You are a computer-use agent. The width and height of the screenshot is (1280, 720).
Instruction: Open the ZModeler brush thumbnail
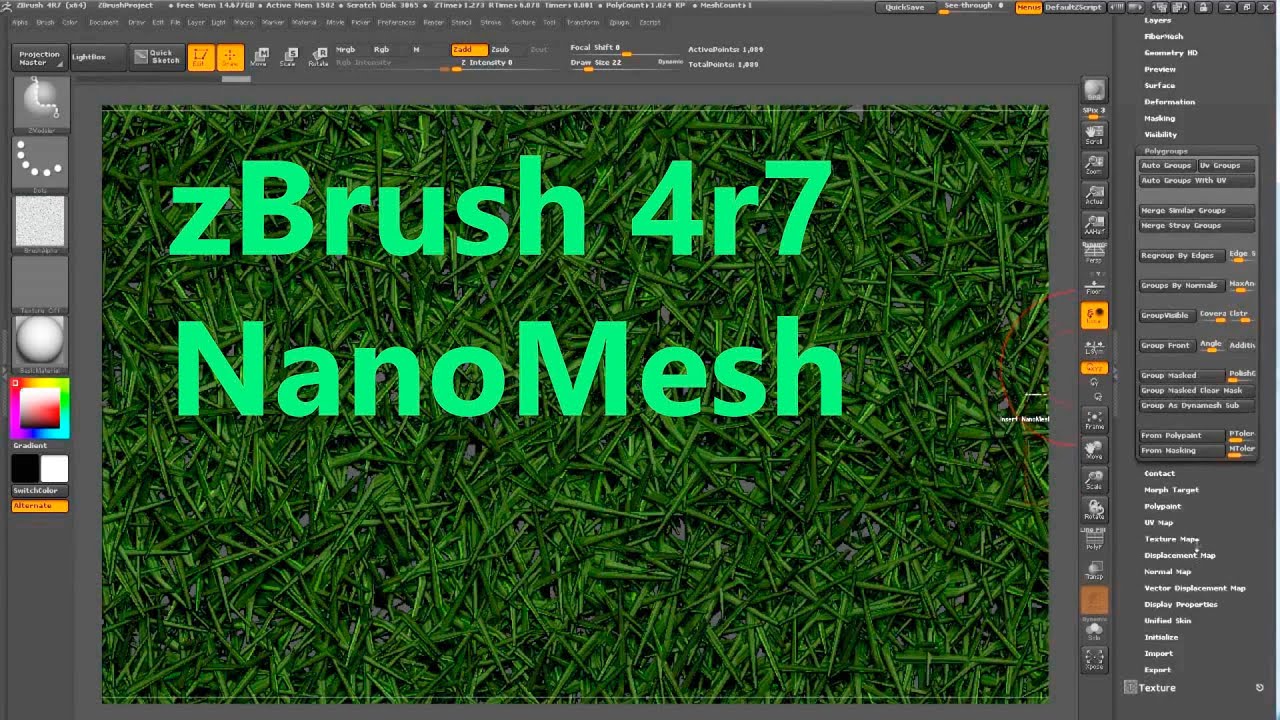pos(40,104)
